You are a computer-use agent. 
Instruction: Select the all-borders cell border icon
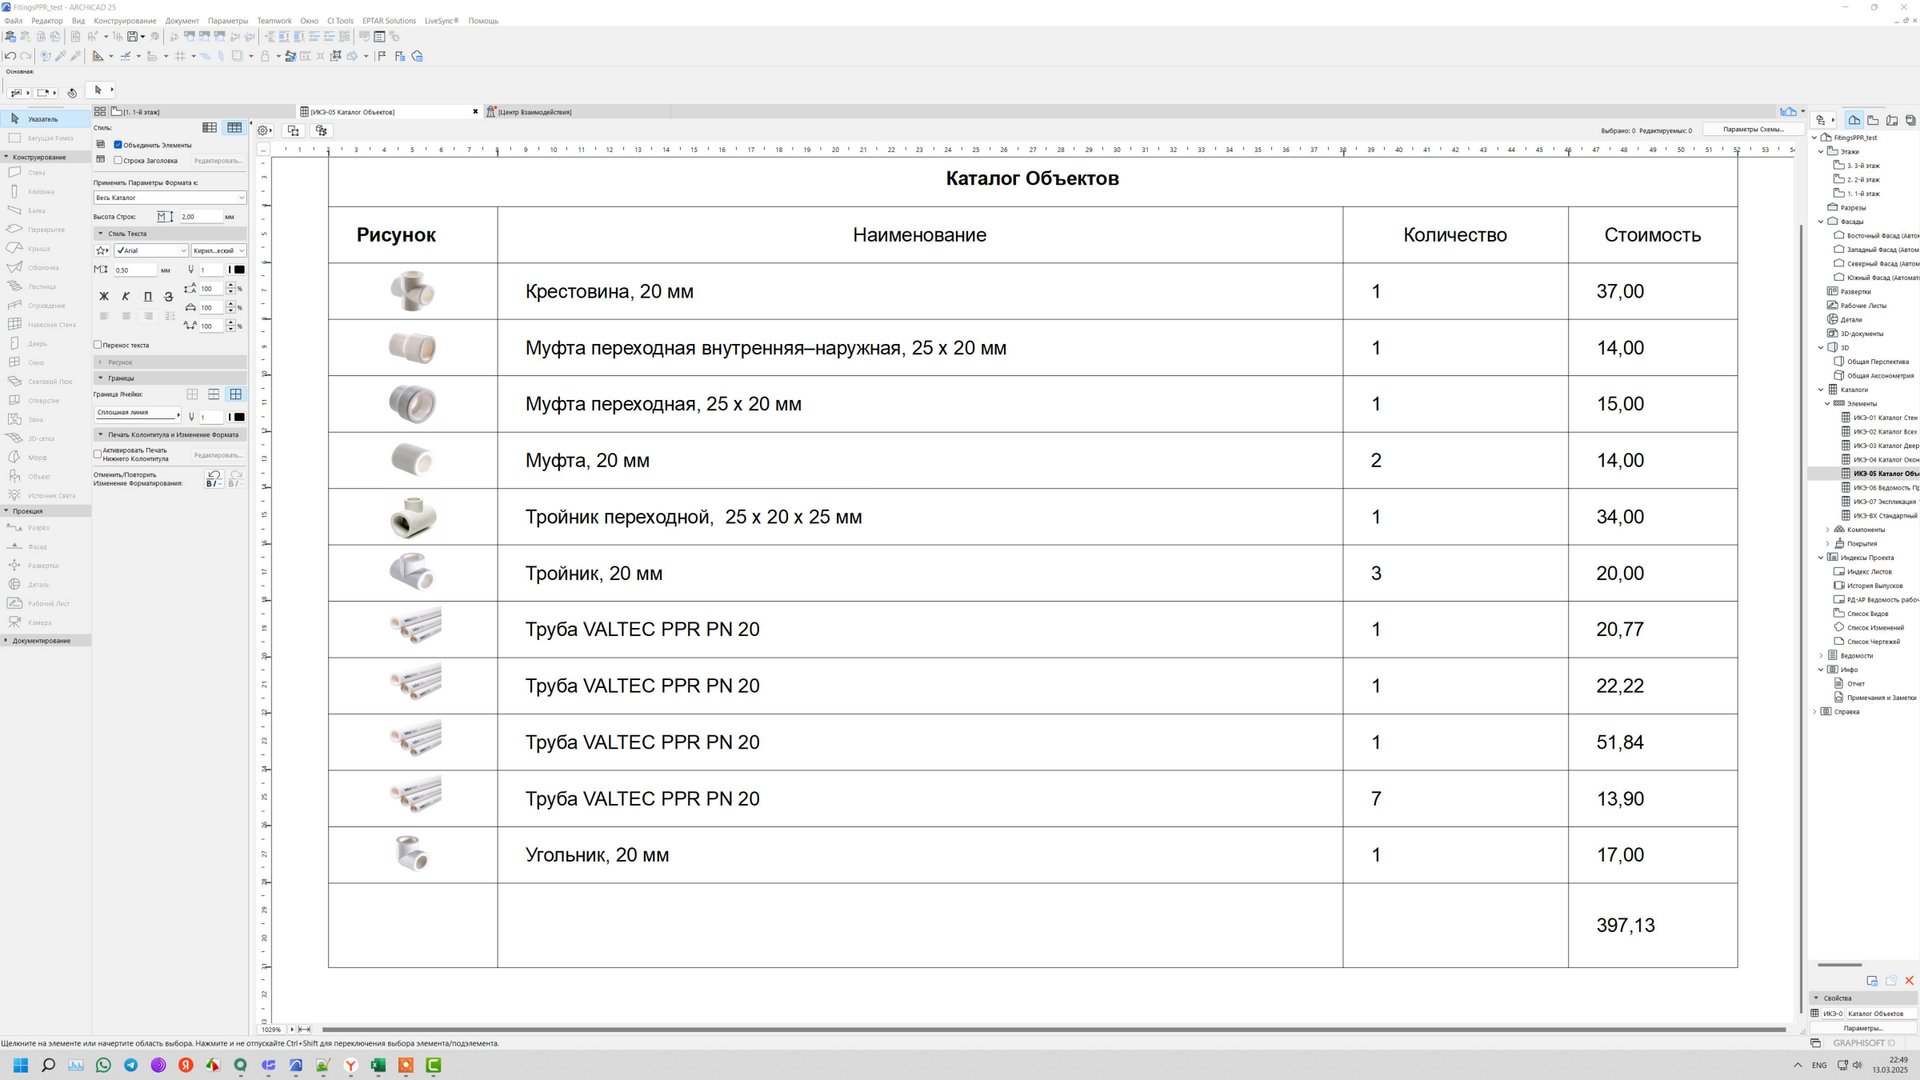(235, 394)
